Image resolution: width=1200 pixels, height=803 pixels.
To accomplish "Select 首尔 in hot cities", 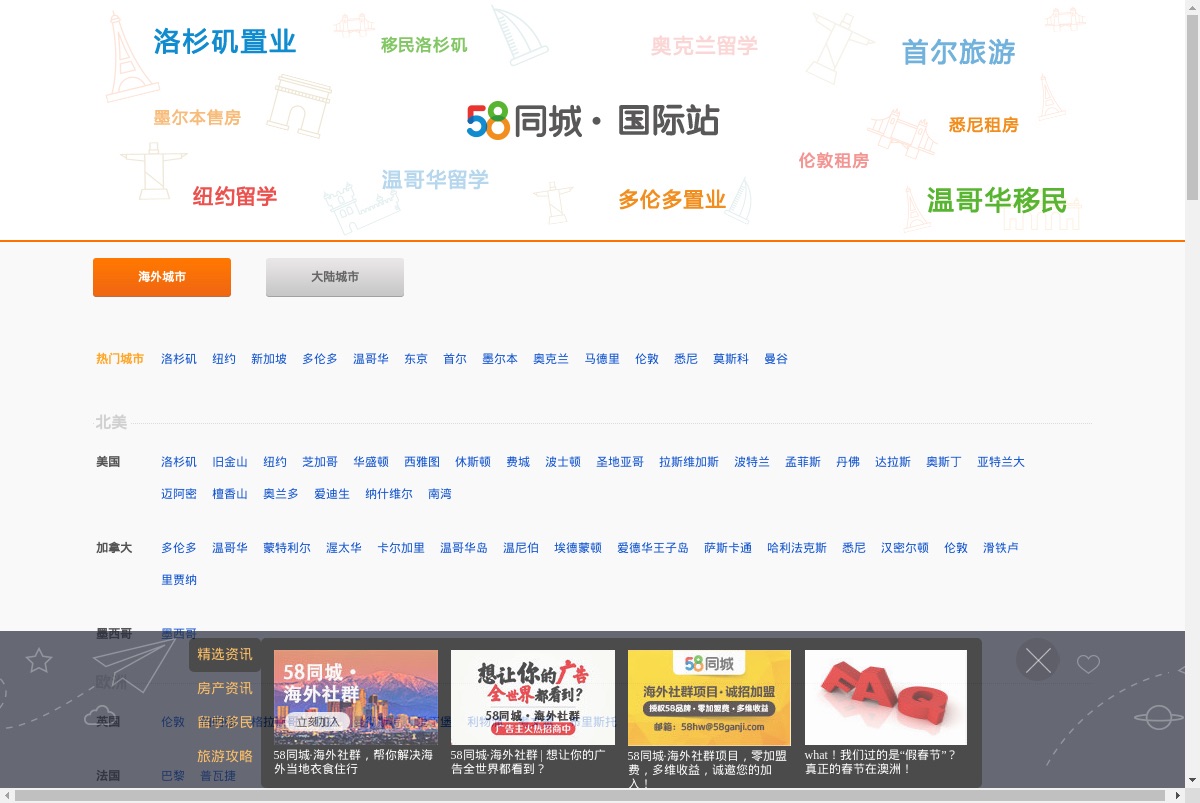I will (x=455, y=359).
